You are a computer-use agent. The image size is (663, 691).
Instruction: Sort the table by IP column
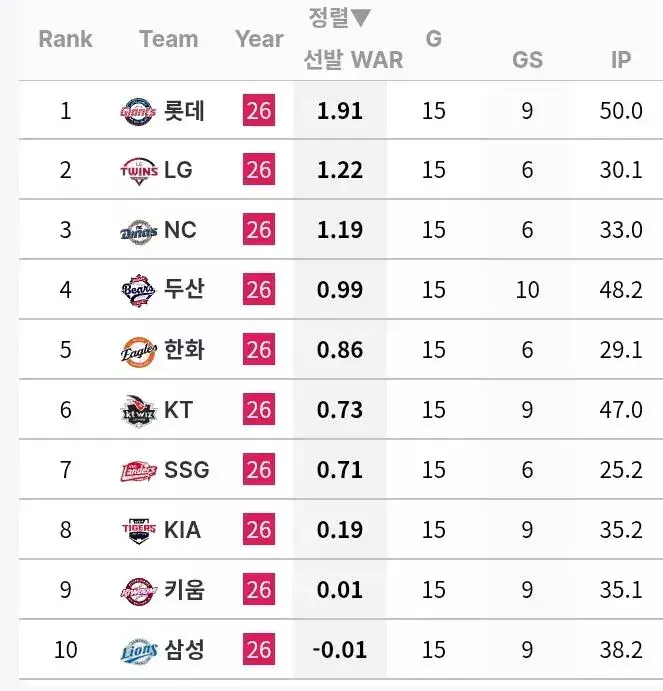pyautogui.click(x=621, y=59)
